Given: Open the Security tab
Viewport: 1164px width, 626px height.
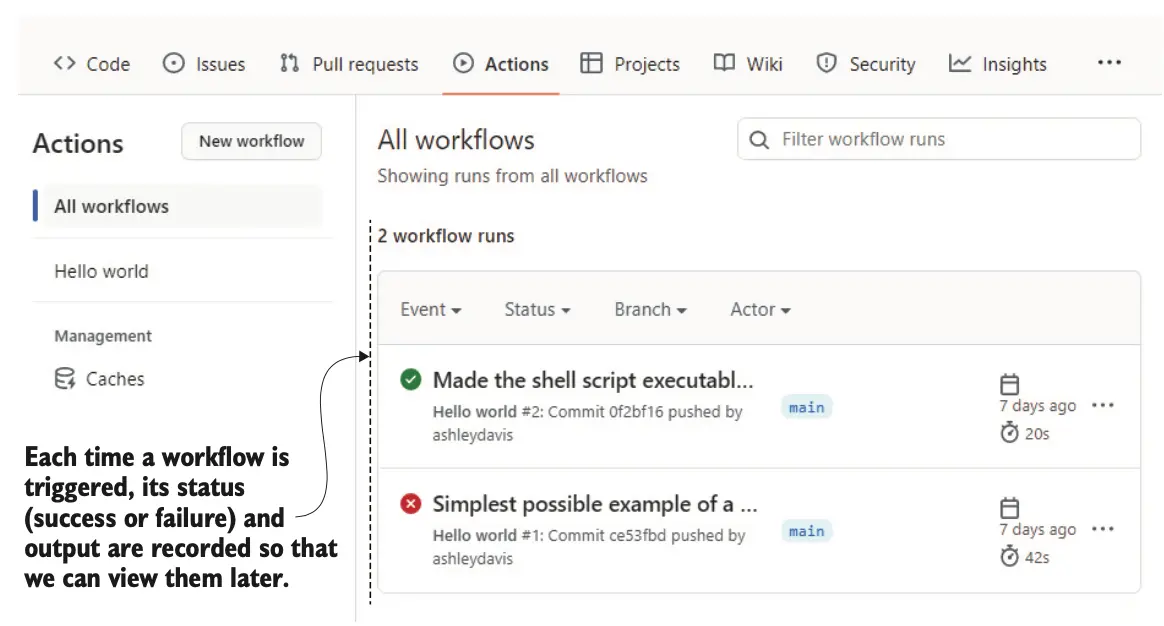Looking at the screenshot, I should click(x=866, y=64).
